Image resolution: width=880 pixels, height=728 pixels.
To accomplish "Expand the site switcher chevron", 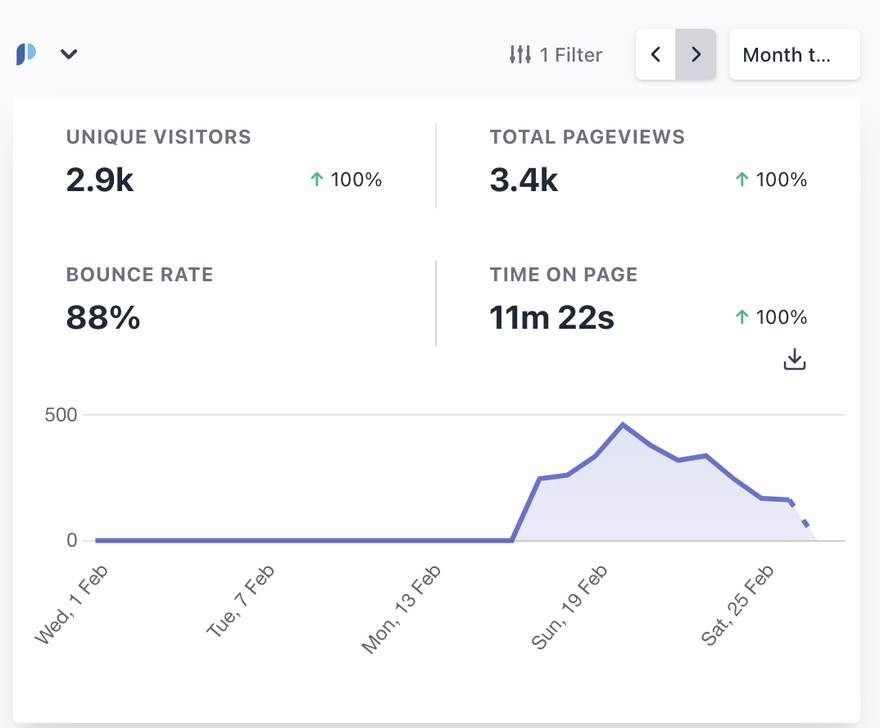I will [x=68, y=54].
